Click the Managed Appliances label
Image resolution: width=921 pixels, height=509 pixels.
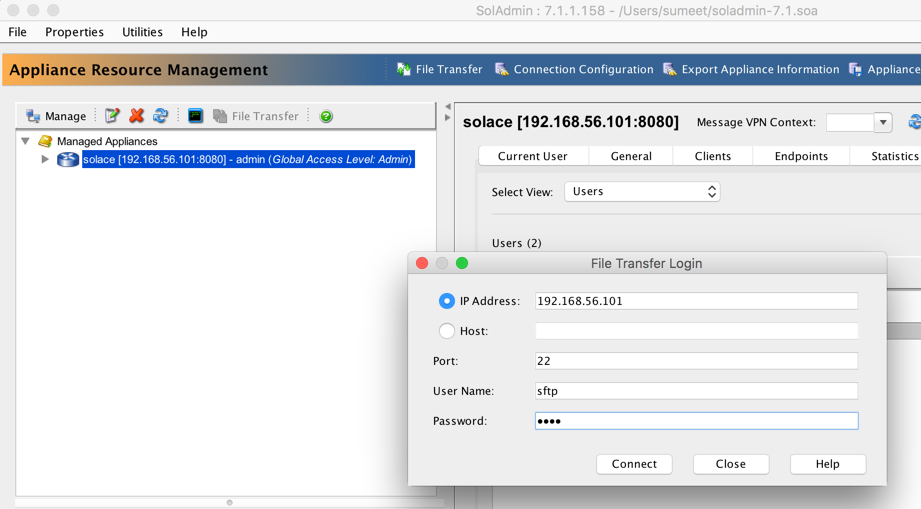pos(107,141)
